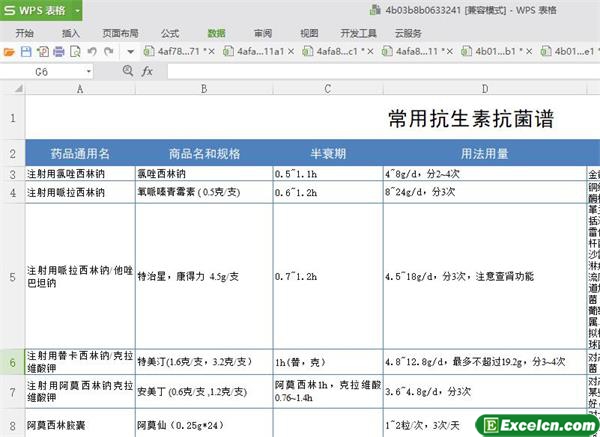Click cell 特美汀(1.6克/支，3.2克/支)

[x=204, y=362]
